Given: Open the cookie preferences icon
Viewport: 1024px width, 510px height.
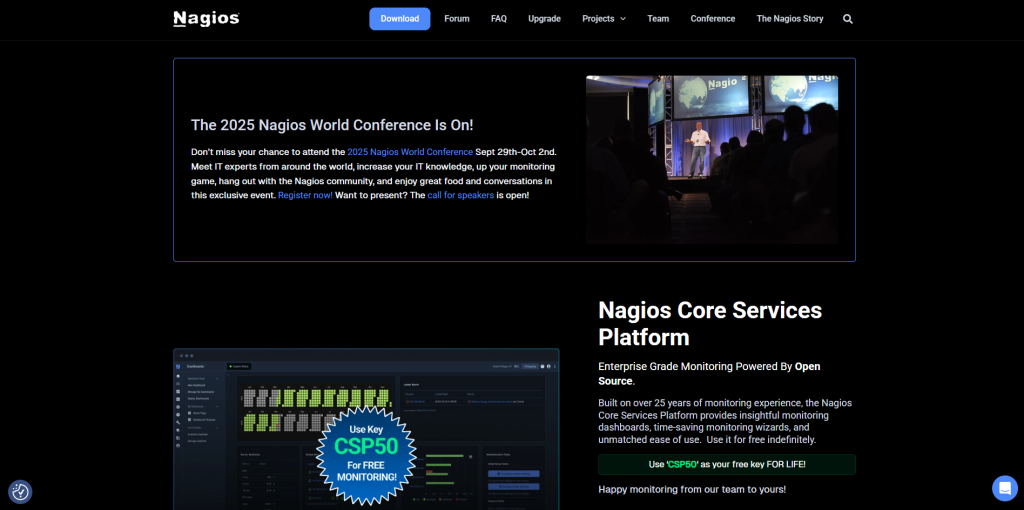Looking at the screenshot, I should [20, 492].
